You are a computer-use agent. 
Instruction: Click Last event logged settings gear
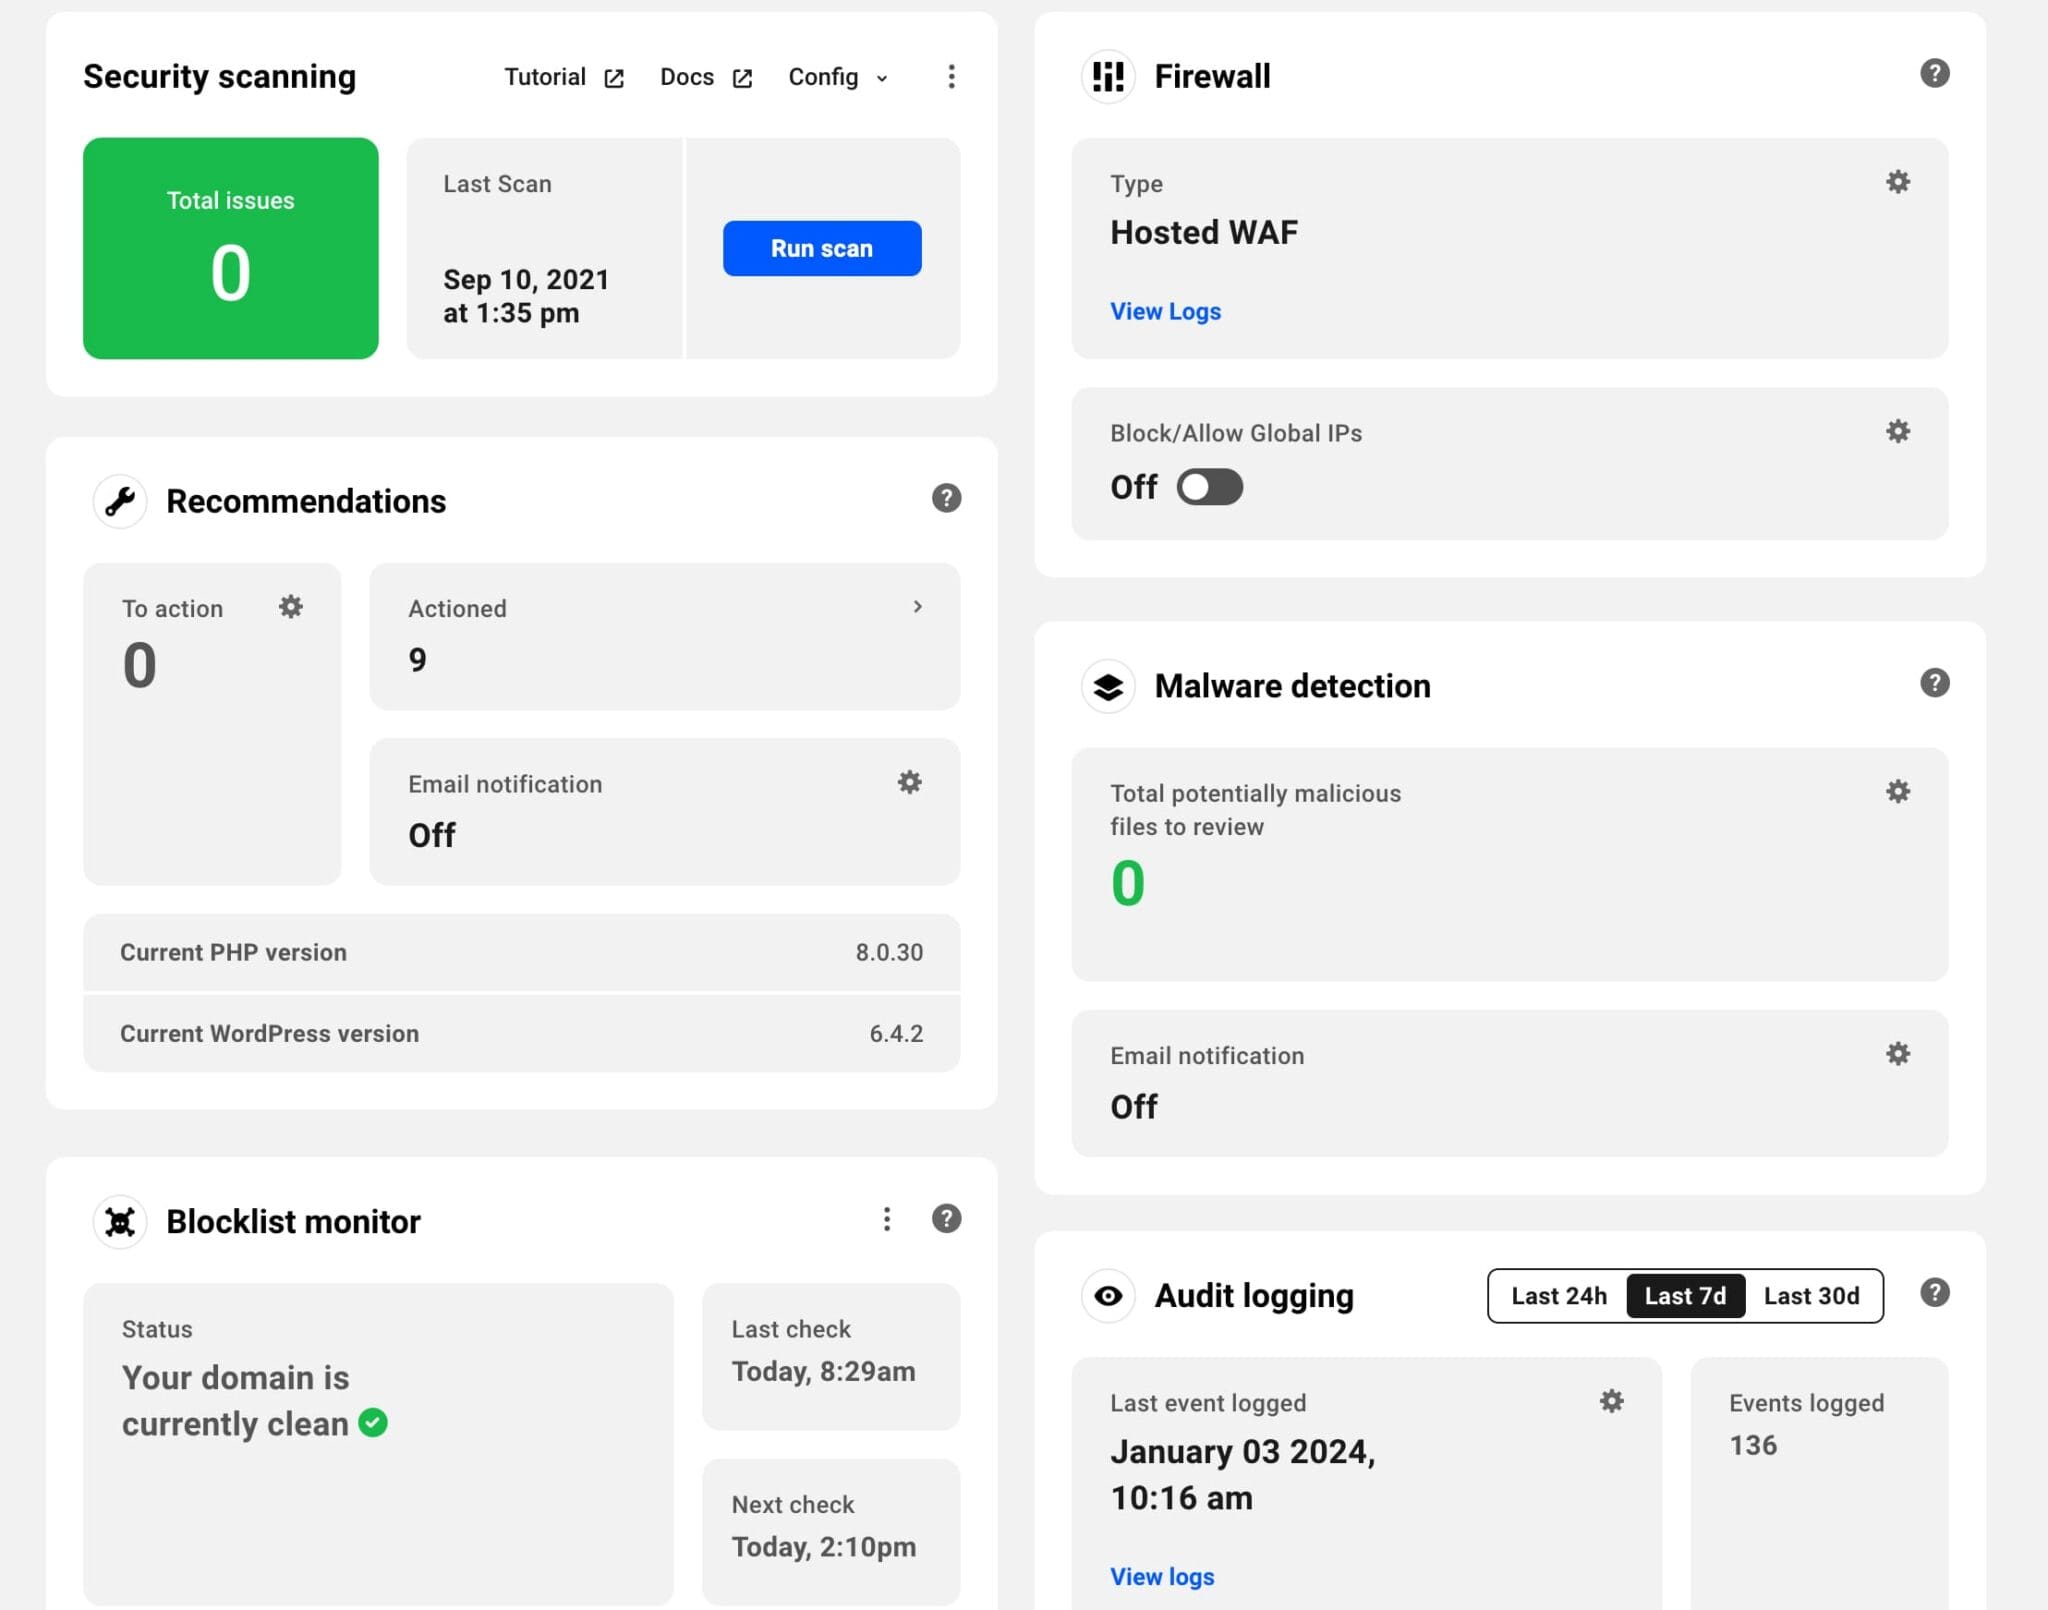pos(1611,1401)
